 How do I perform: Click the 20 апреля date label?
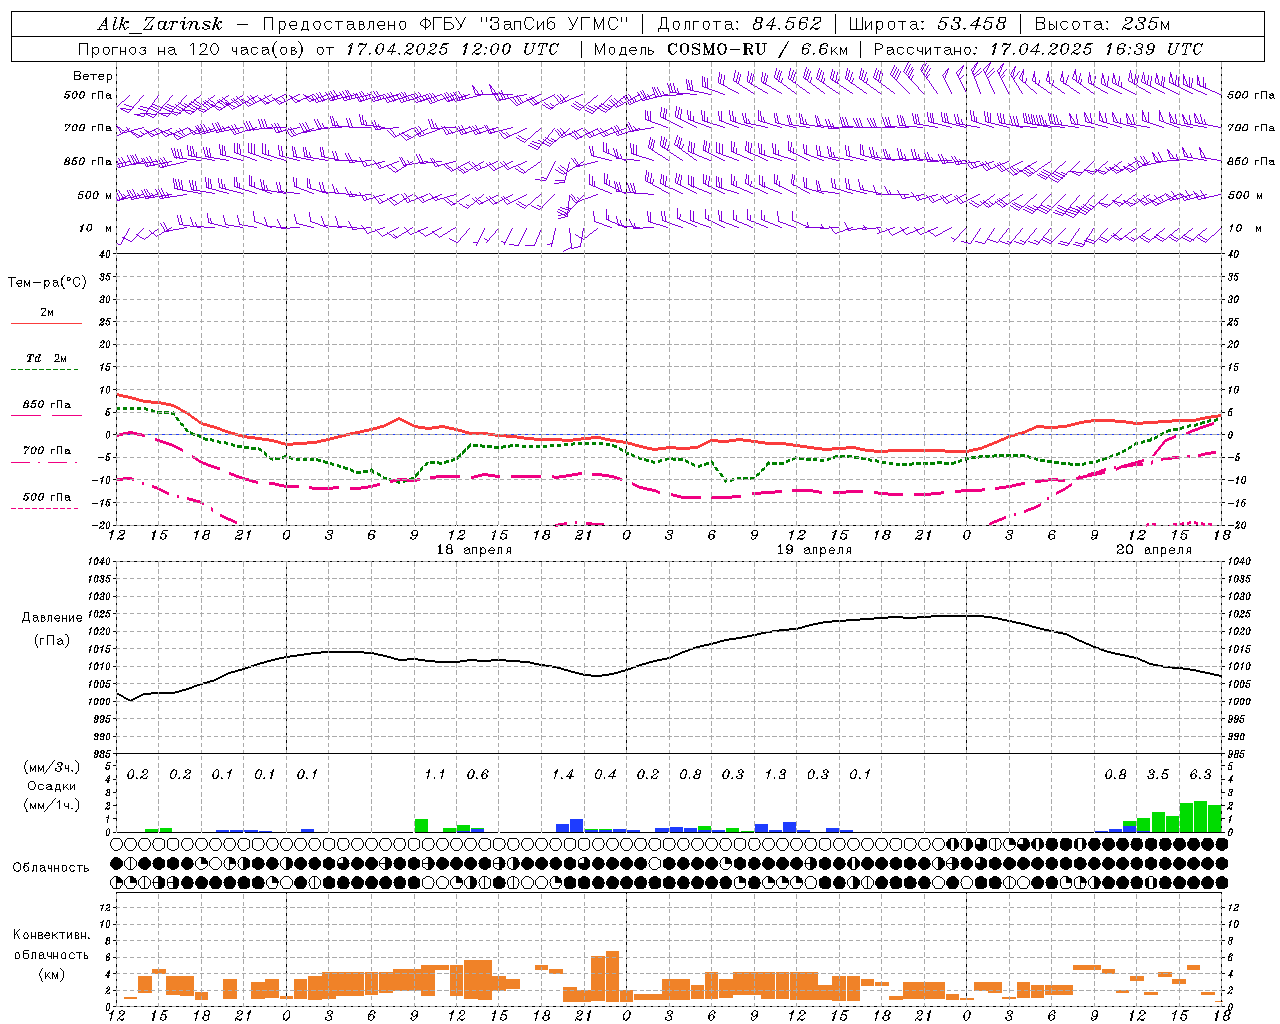pyautogui.click(x=1154, y=550)
